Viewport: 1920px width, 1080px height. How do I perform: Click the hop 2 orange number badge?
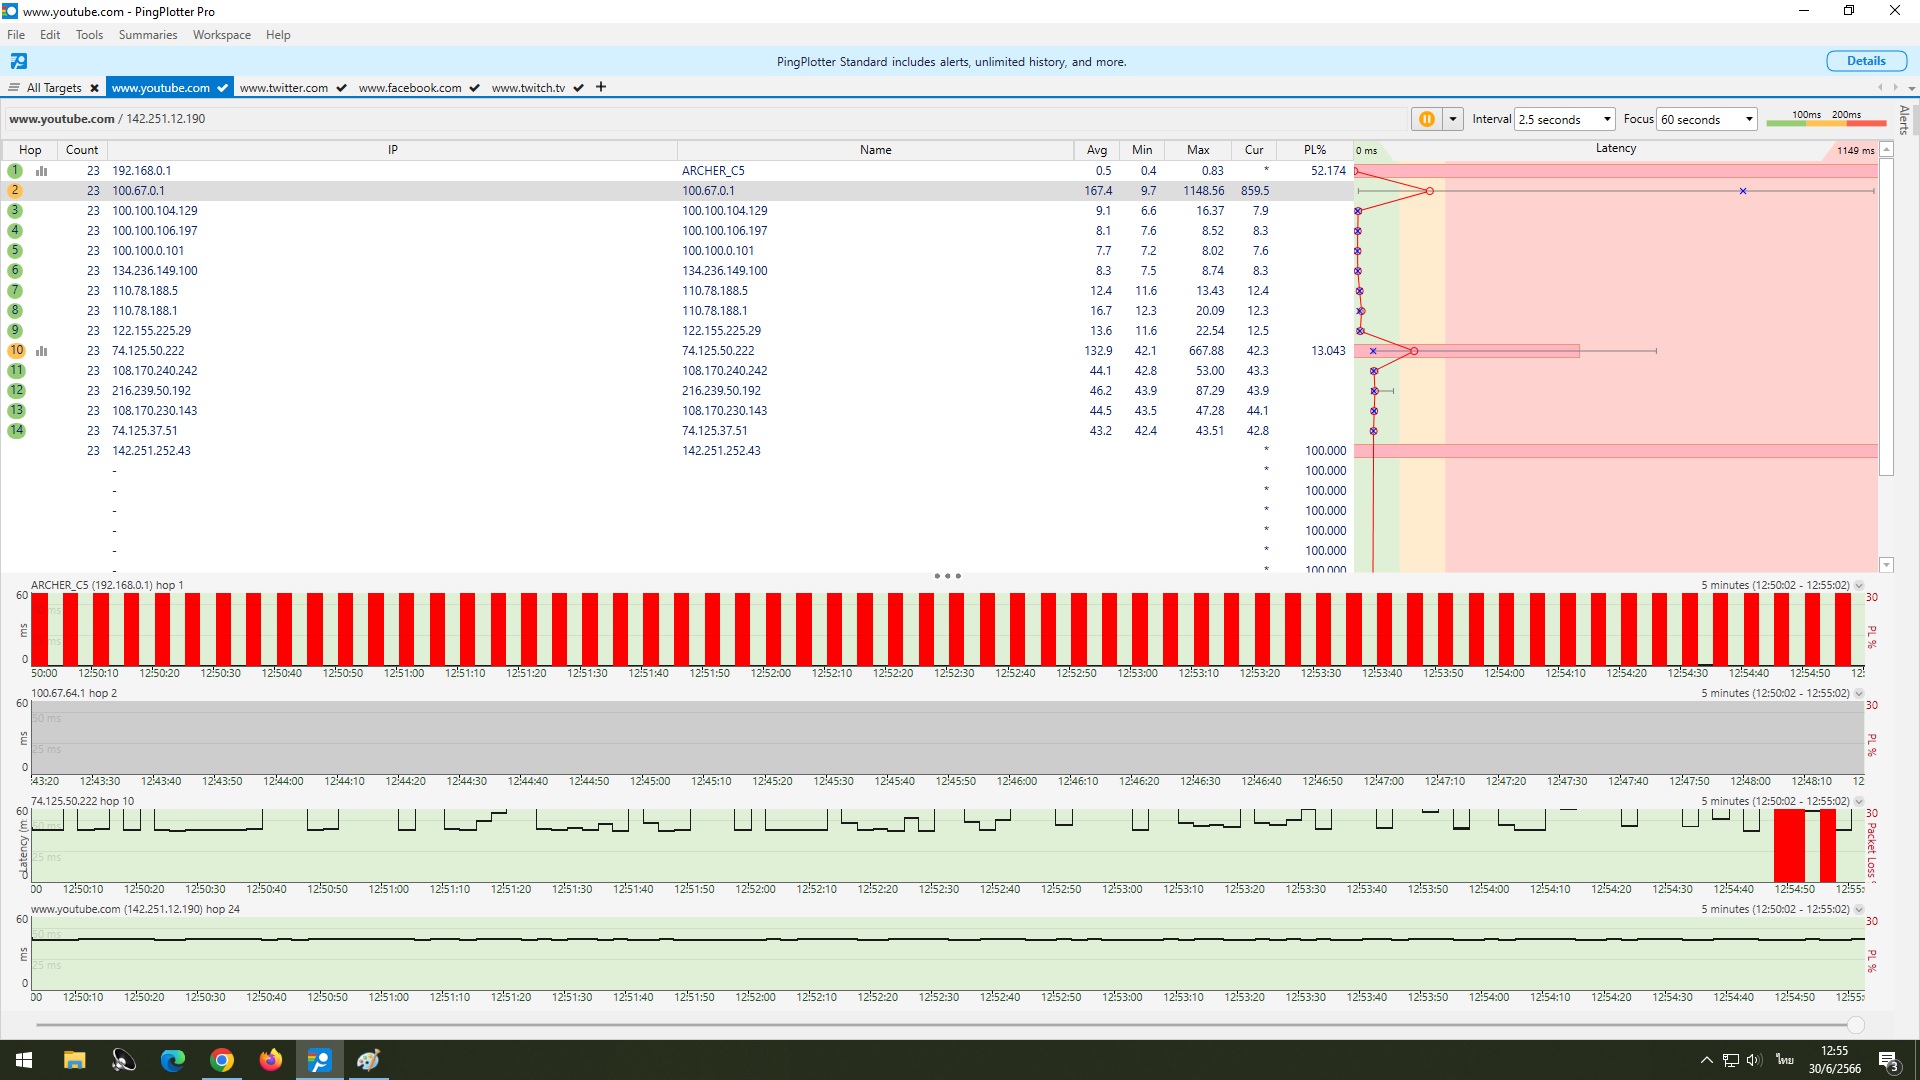pos(15,191)
